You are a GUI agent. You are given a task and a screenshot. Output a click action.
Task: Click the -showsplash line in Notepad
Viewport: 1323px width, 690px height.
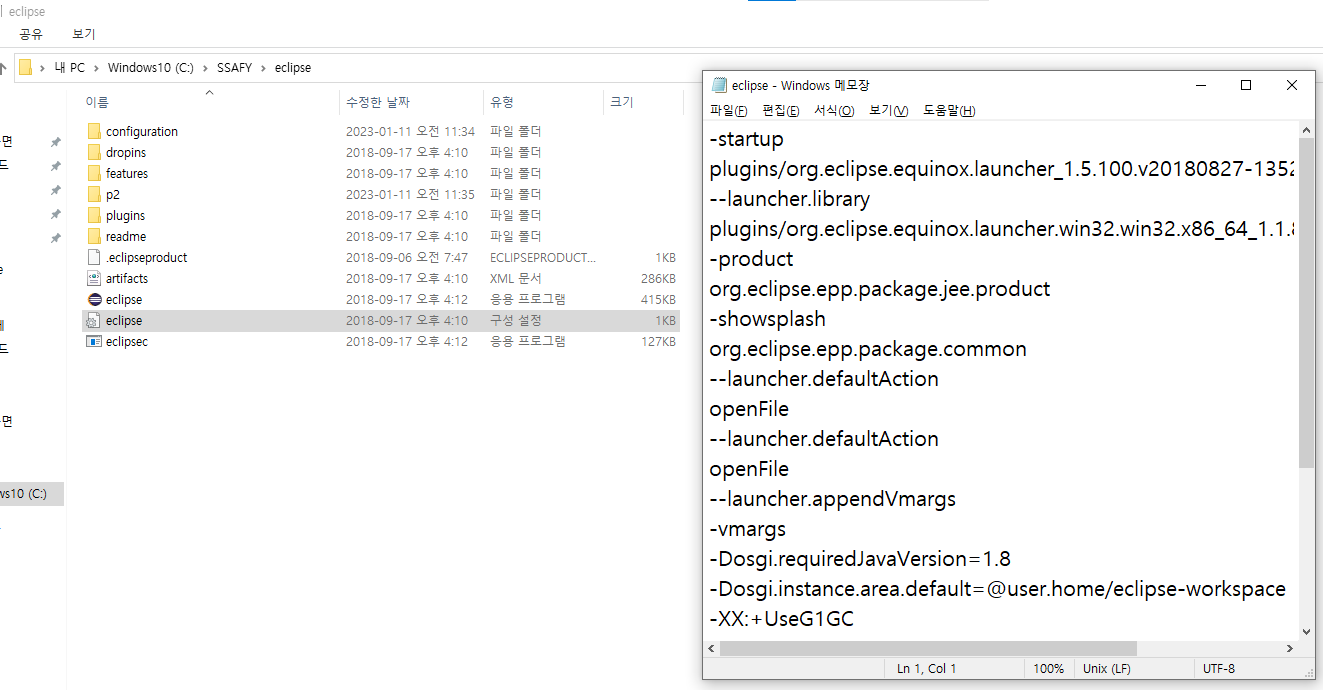click(768, 319)
